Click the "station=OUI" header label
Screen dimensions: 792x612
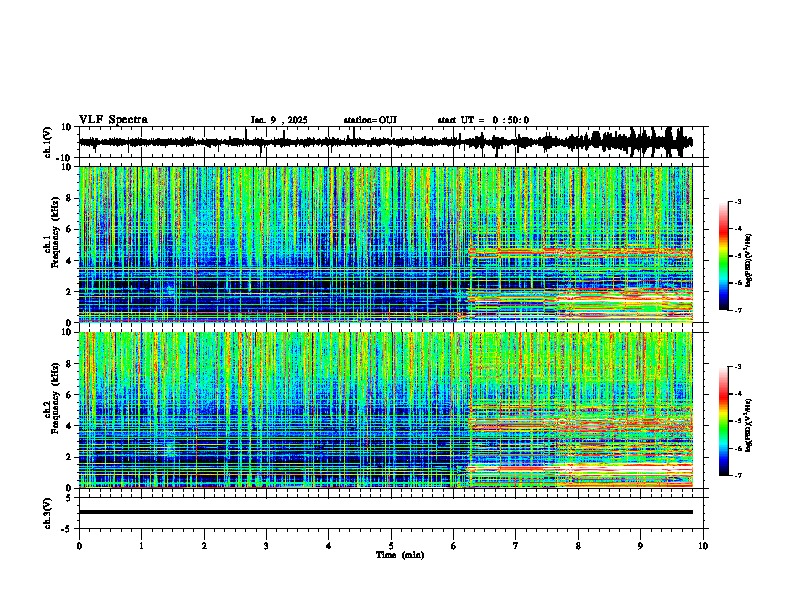370,120
